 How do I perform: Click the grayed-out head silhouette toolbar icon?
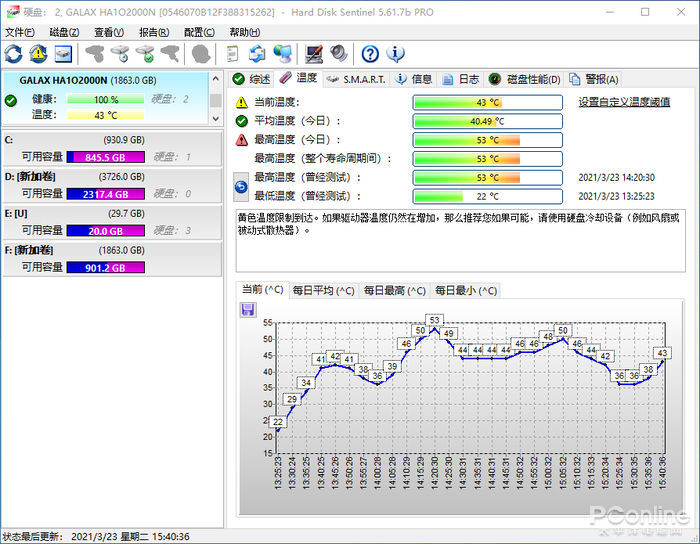point(201,54)
